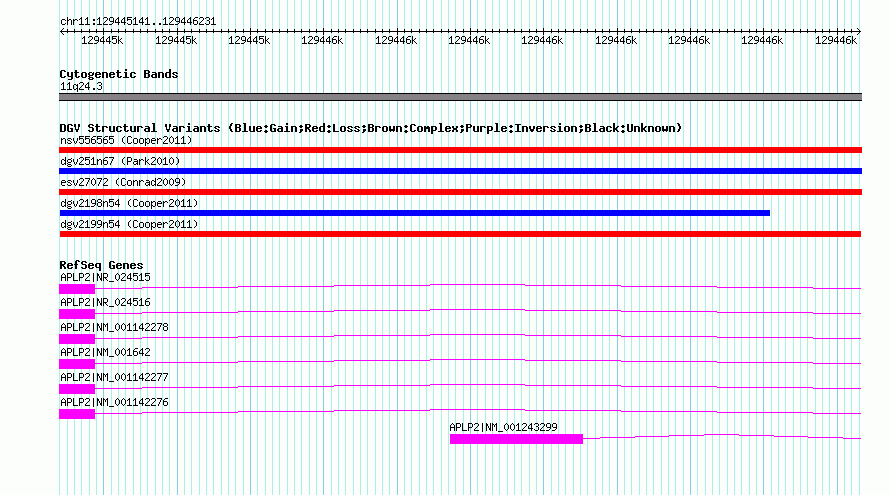Click the Cytogenetic Bands track title
The image size is (890, 495).
[119, 74]
